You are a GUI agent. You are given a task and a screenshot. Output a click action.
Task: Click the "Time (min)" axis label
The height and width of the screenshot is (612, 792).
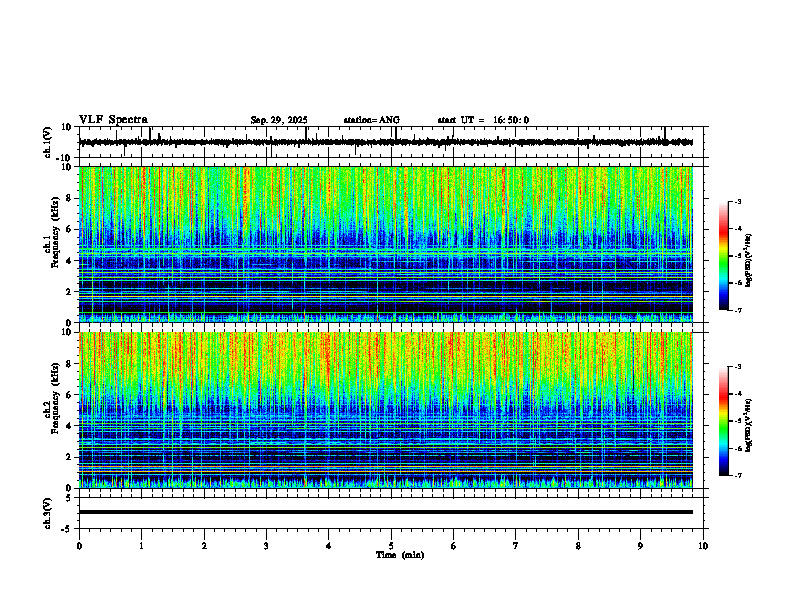click(x=400, y=555)
